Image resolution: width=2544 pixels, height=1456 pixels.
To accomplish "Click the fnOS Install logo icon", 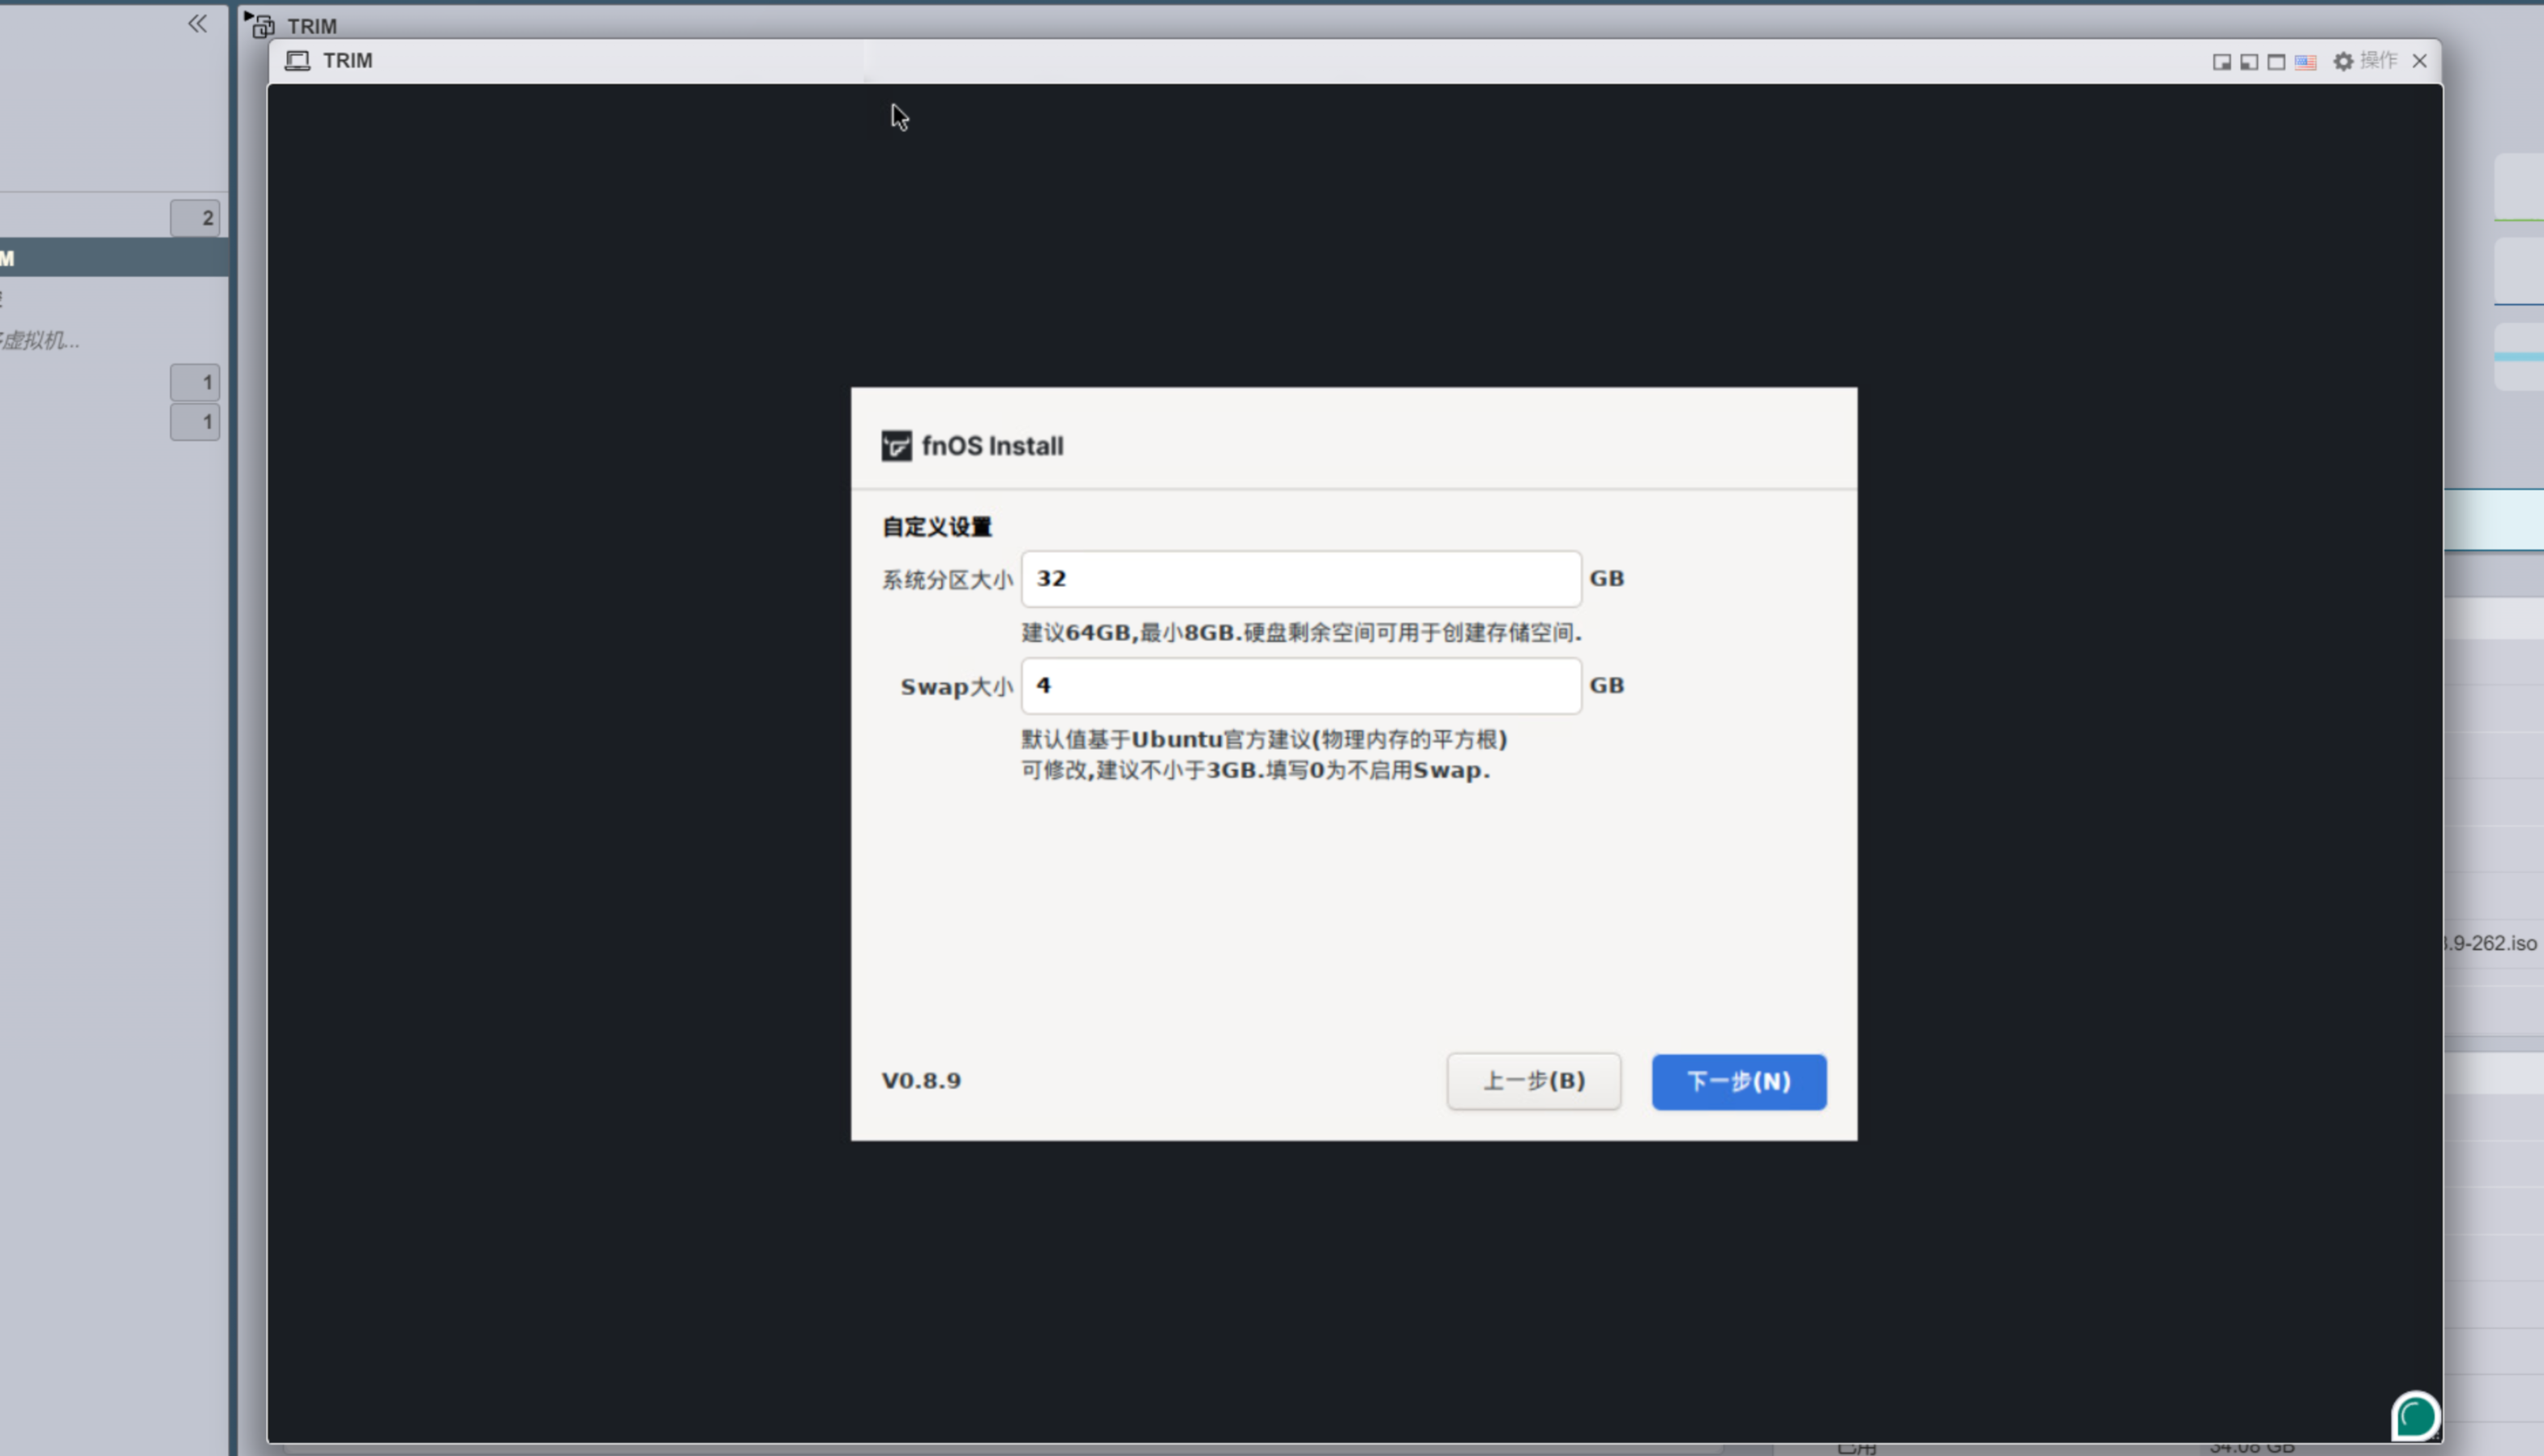I will (x=896, y=446).
